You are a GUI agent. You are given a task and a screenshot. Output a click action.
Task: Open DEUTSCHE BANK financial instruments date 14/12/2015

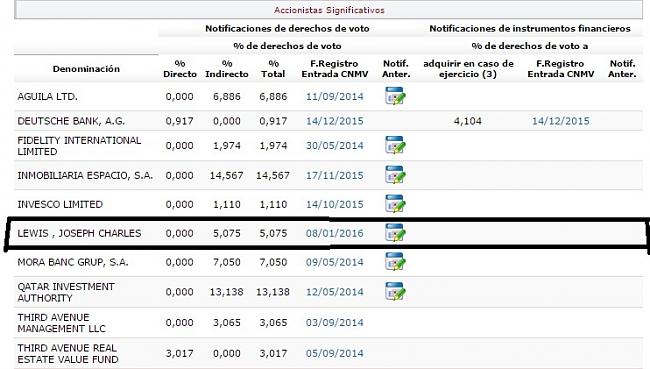[560, 121]
